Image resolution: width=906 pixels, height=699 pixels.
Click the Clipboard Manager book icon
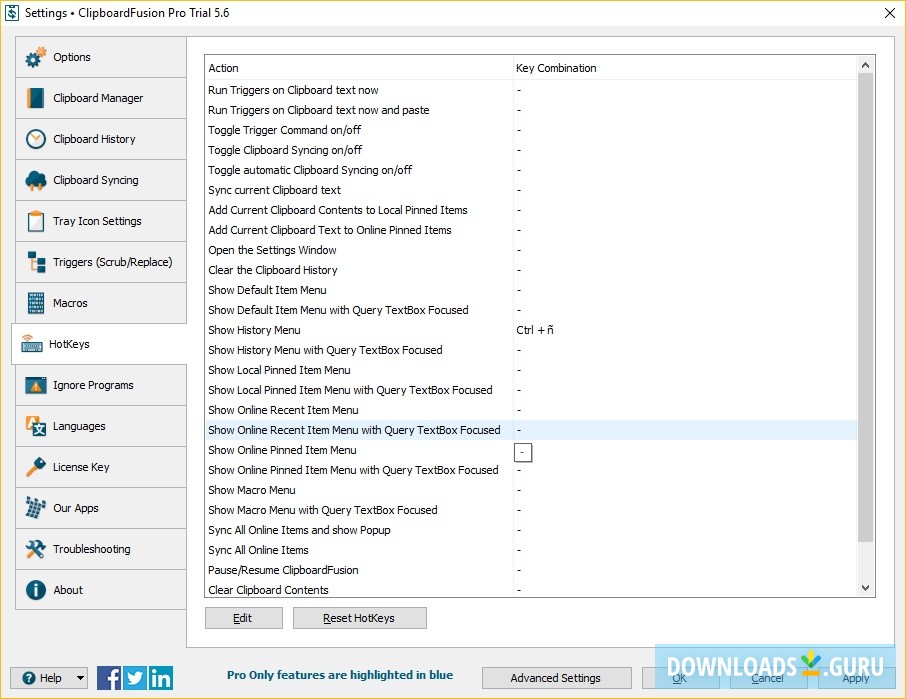click(35, 98)
